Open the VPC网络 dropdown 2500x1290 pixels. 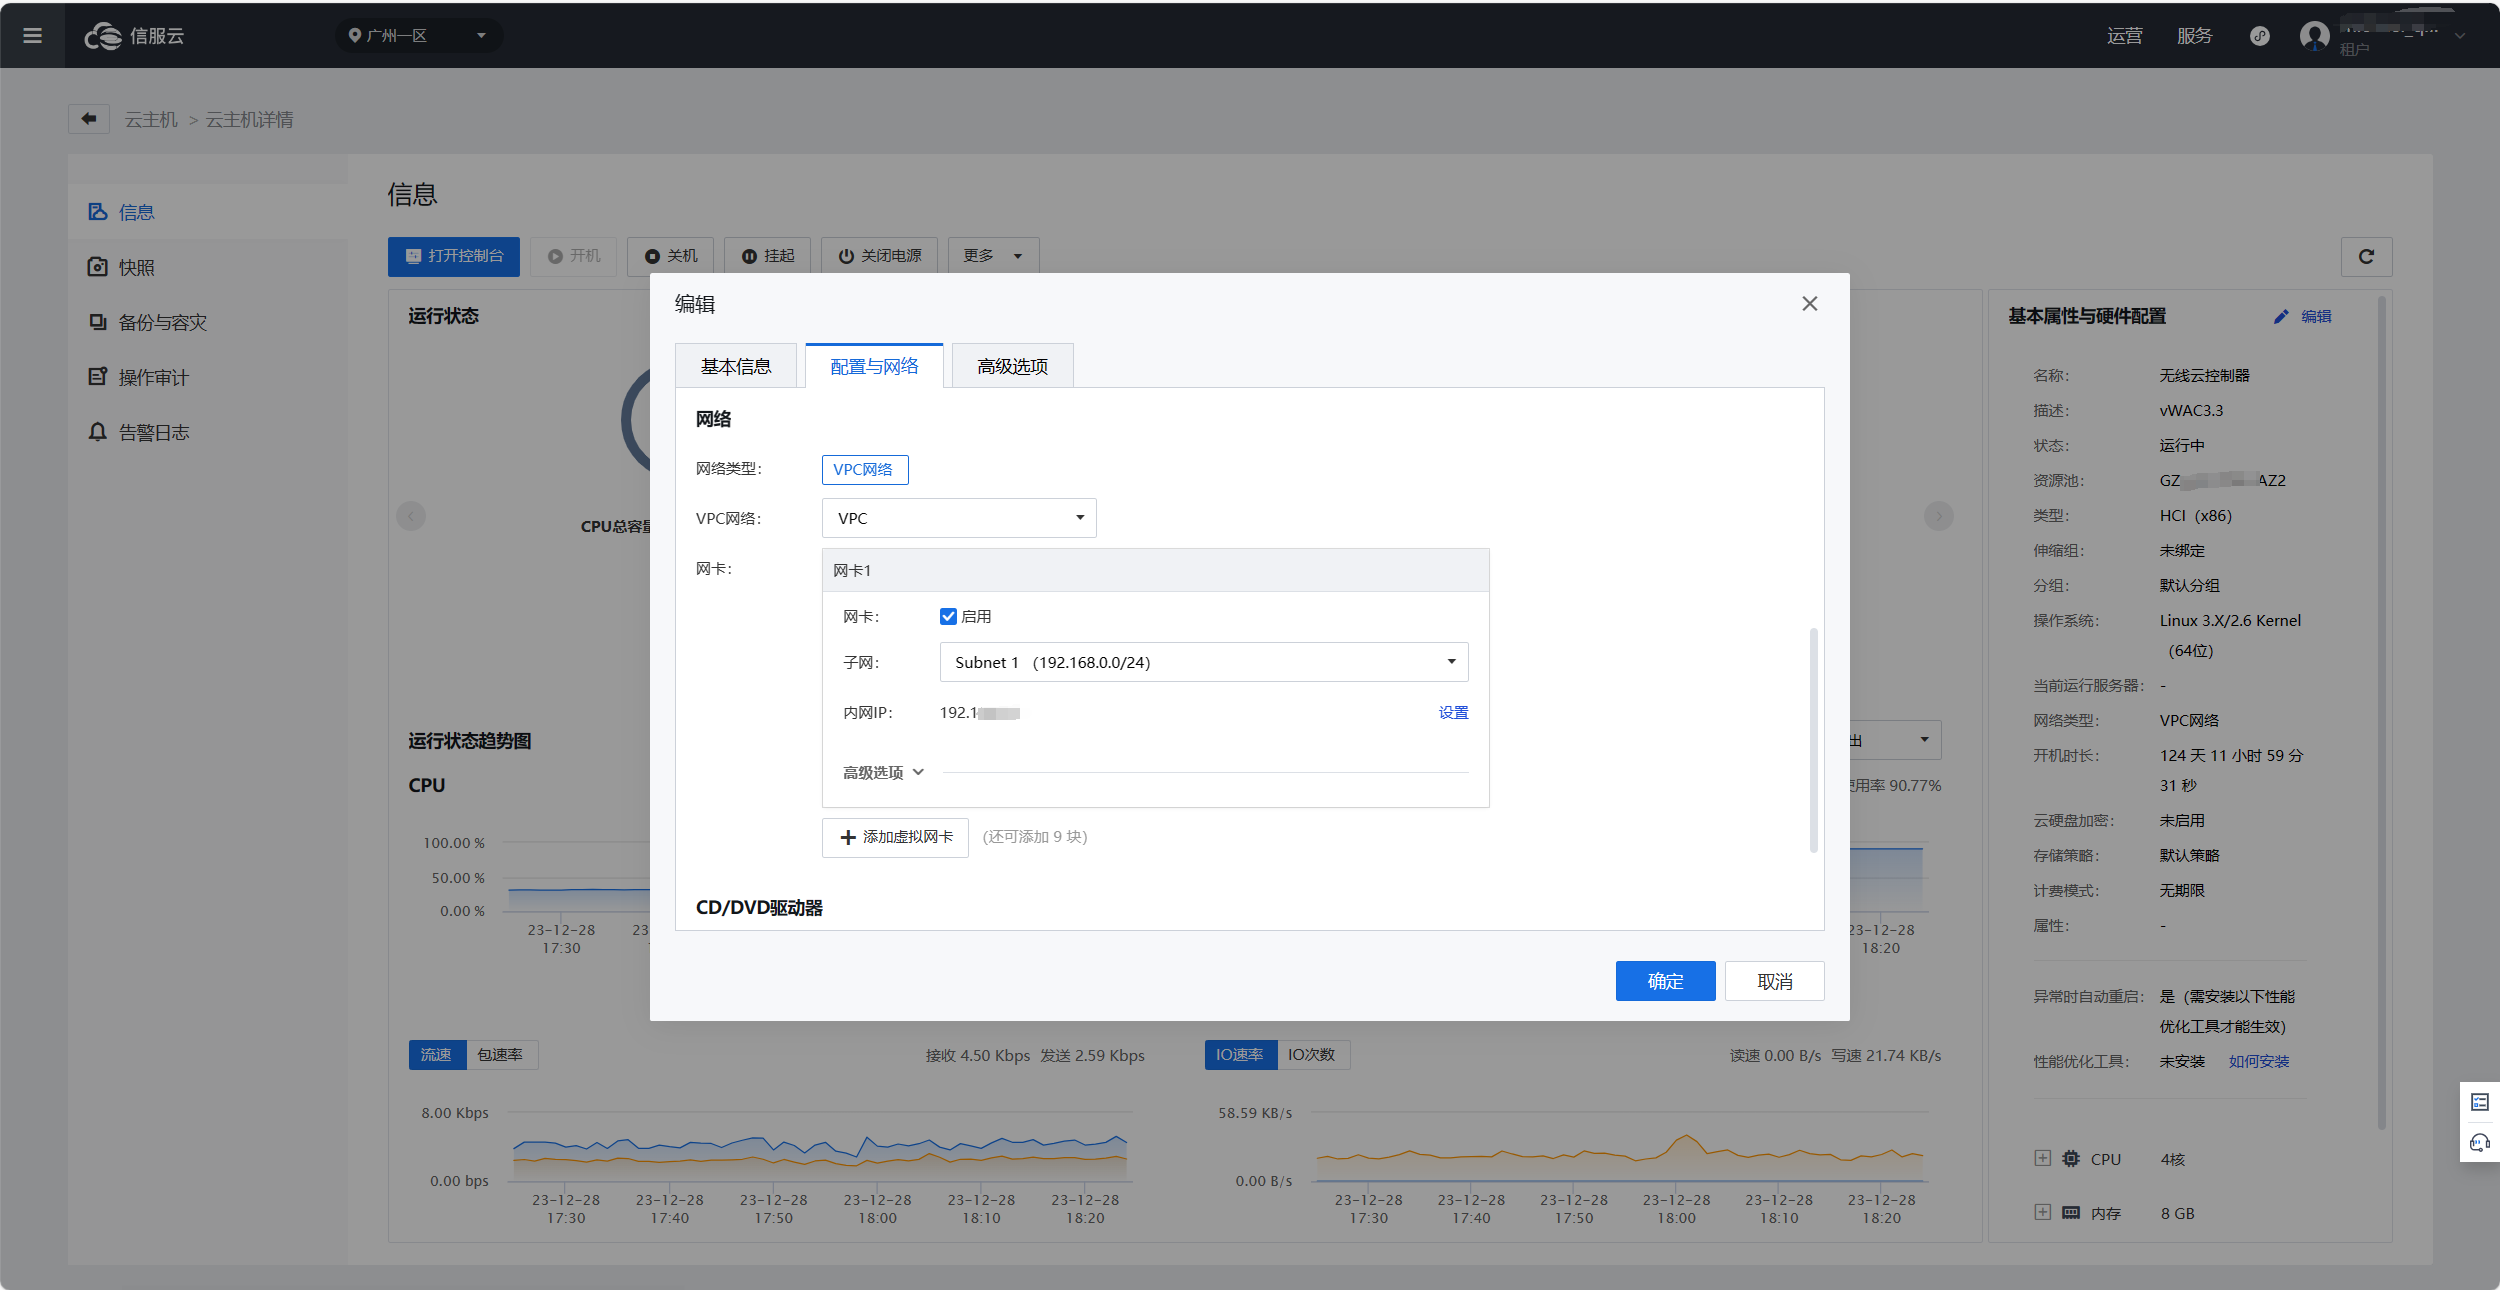(958, 518)
